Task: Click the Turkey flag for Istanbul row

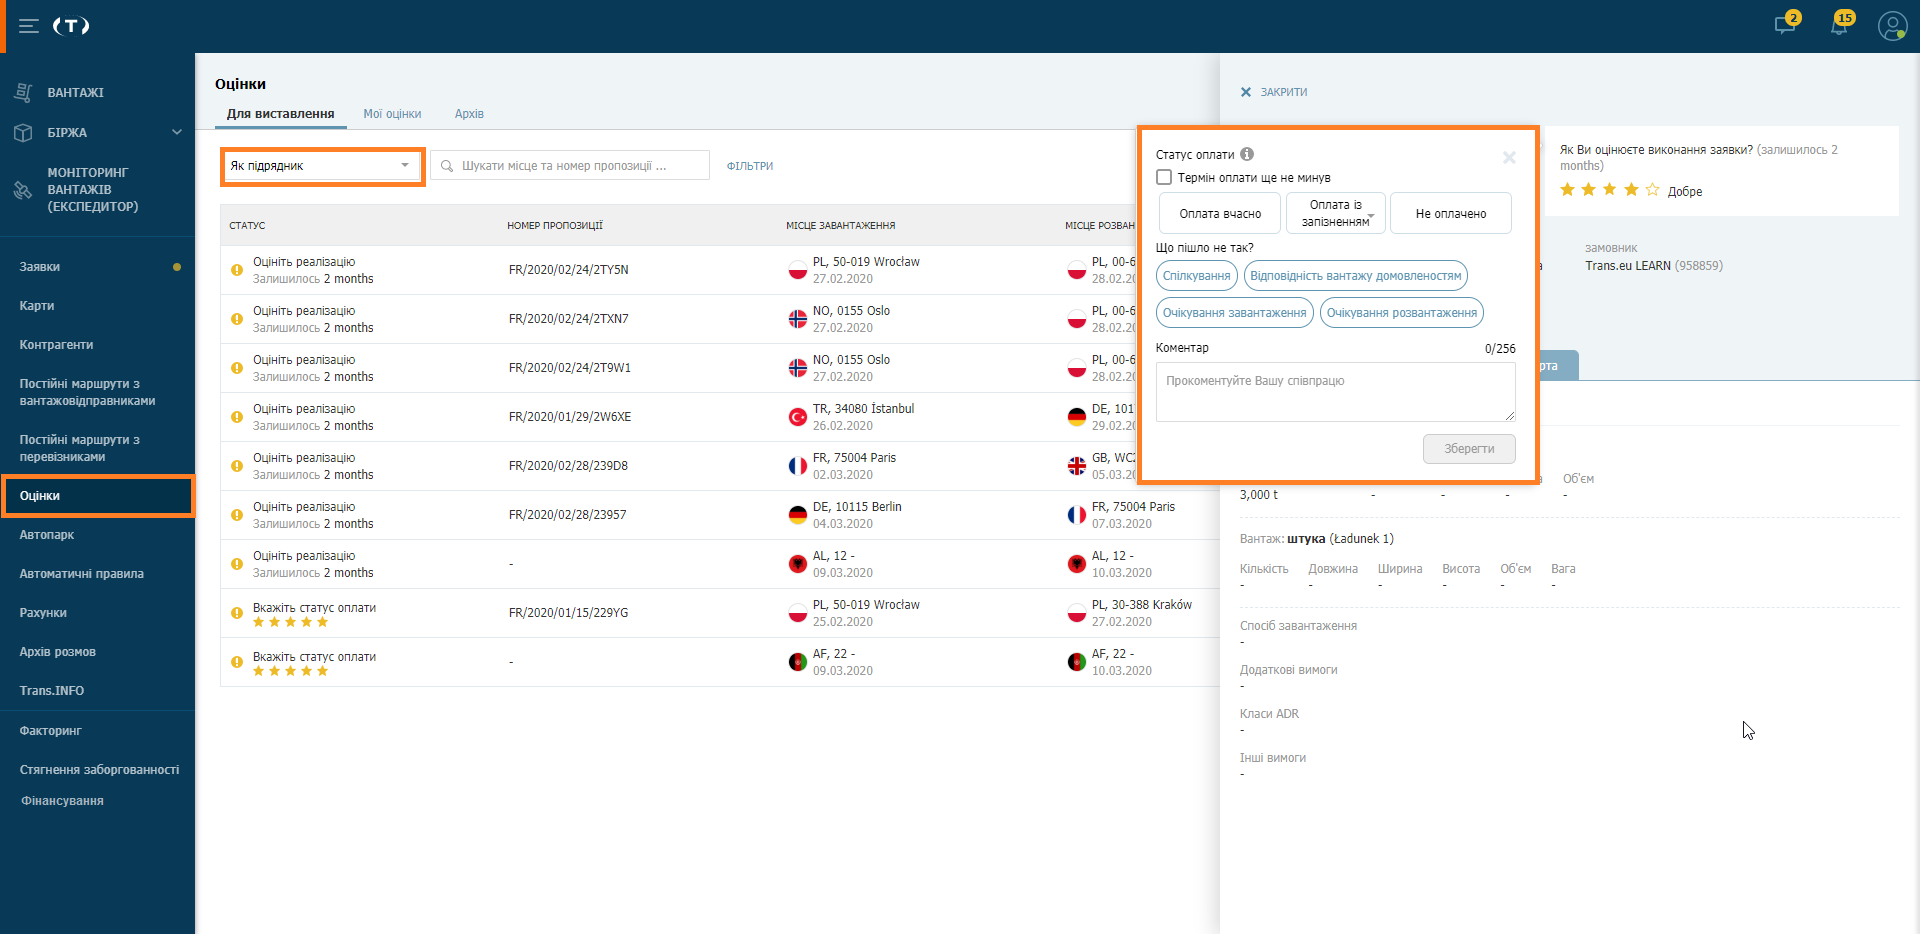Action: (x=797, y=417)
